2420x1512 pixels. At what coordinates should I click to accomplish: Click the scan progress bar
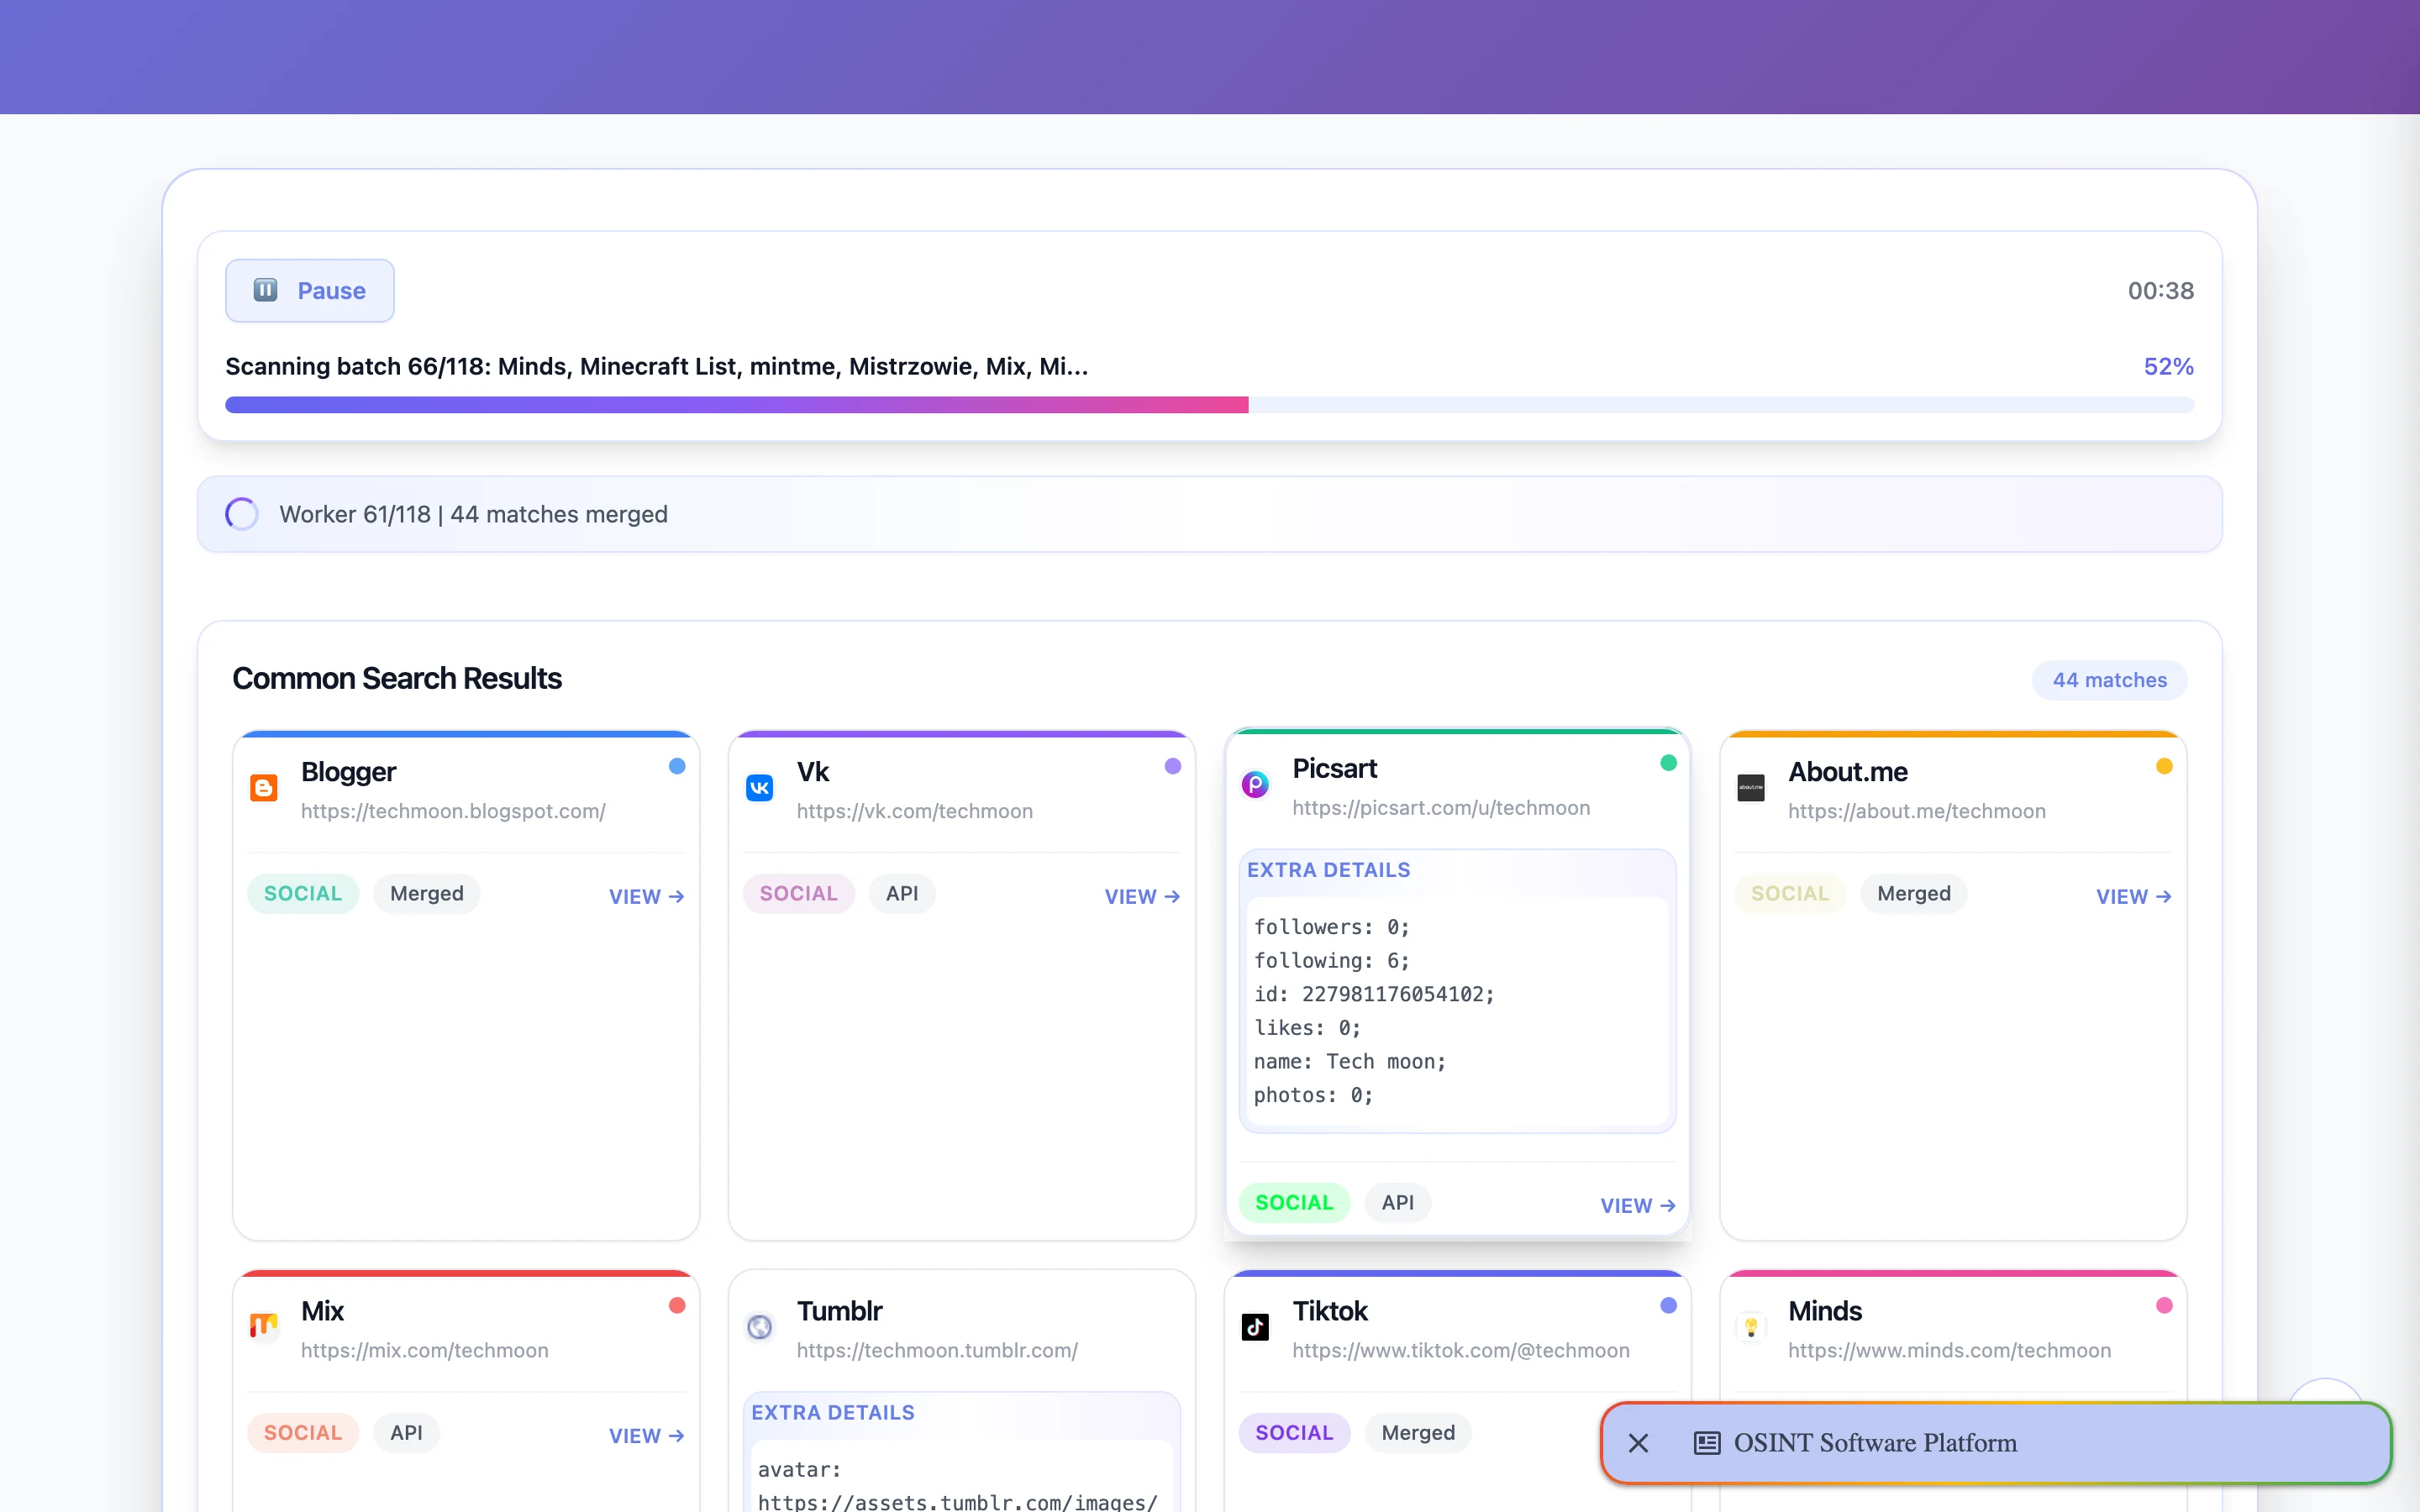pyautogui.click(x=1210, y=404)
